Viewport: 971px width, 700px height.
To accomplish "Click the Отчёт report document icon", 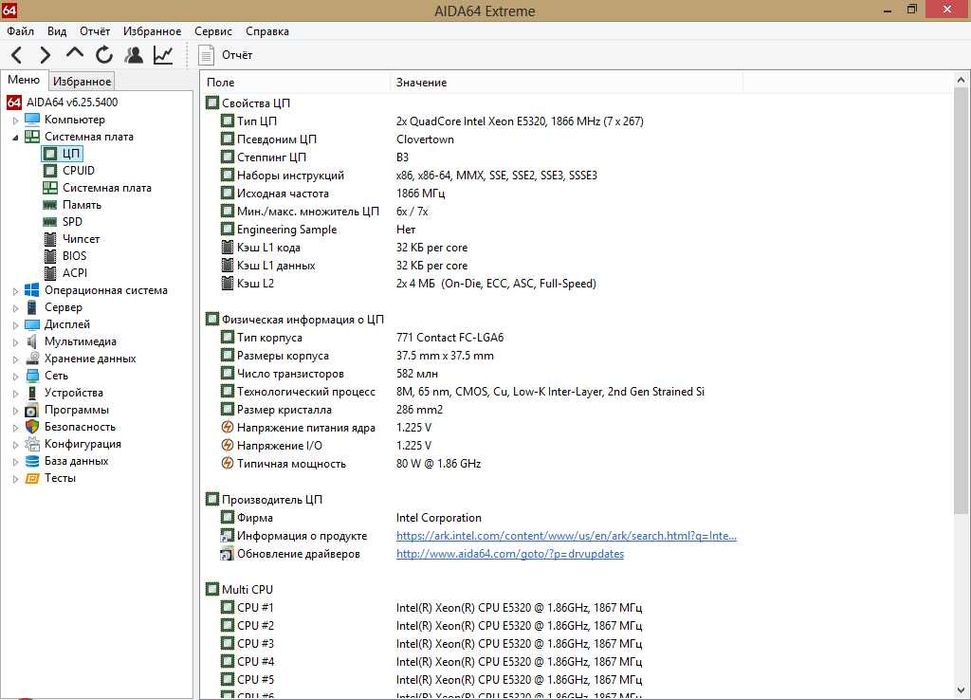I will [x=206, y=55].
